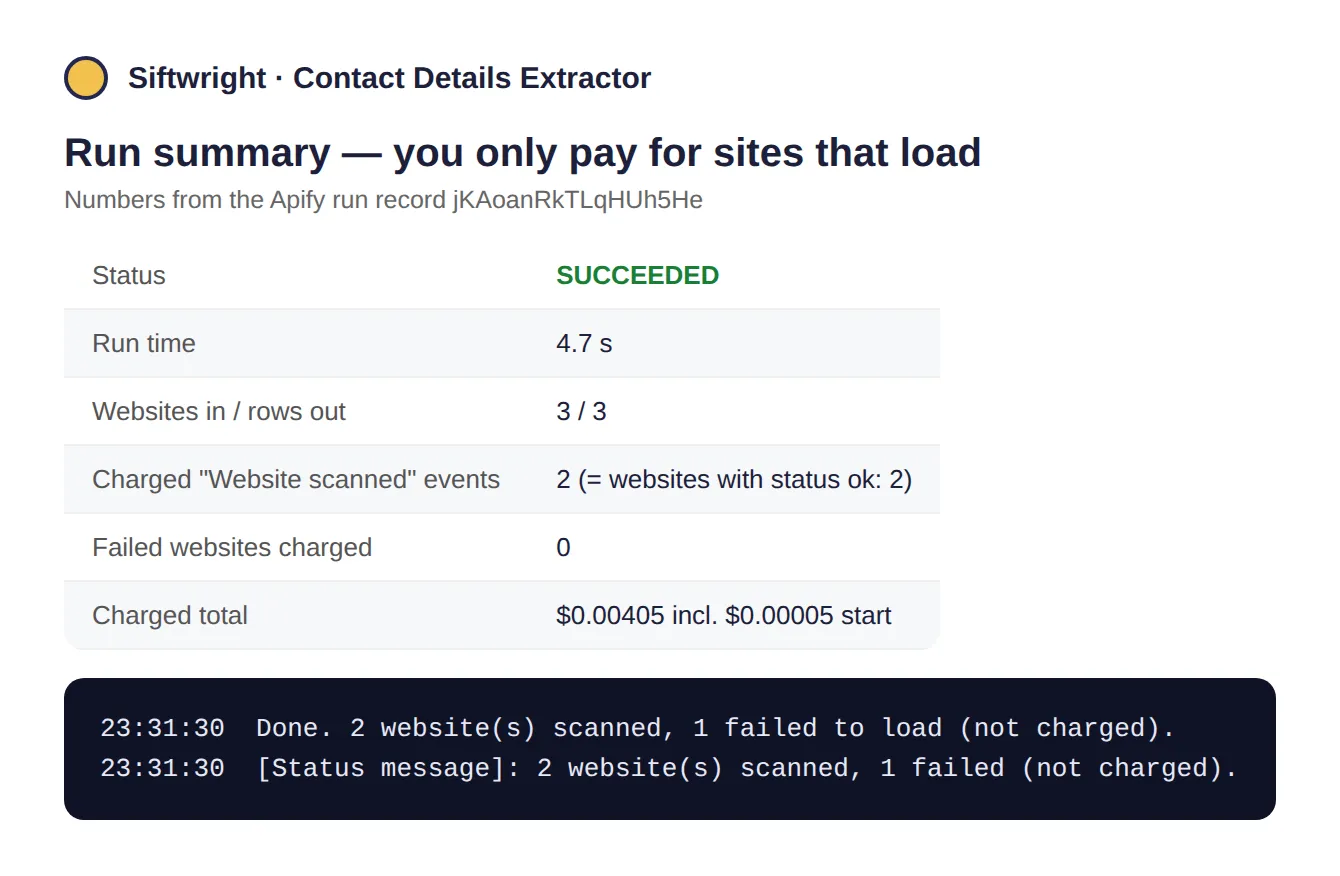The height and width of the screenshot is (876, 1340).
Task: Click the 'Charged "Website scanned" events' label
Action: point(296,479)
